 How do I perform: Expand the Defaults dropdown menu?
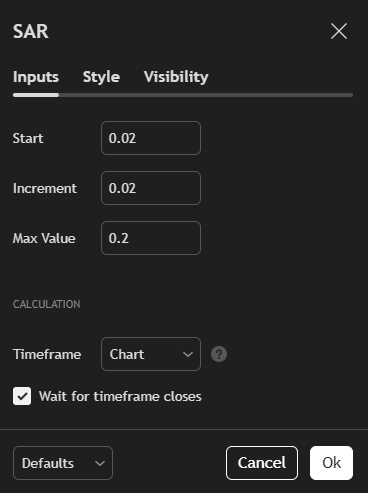pyautogui.click(x=63, y=463)
